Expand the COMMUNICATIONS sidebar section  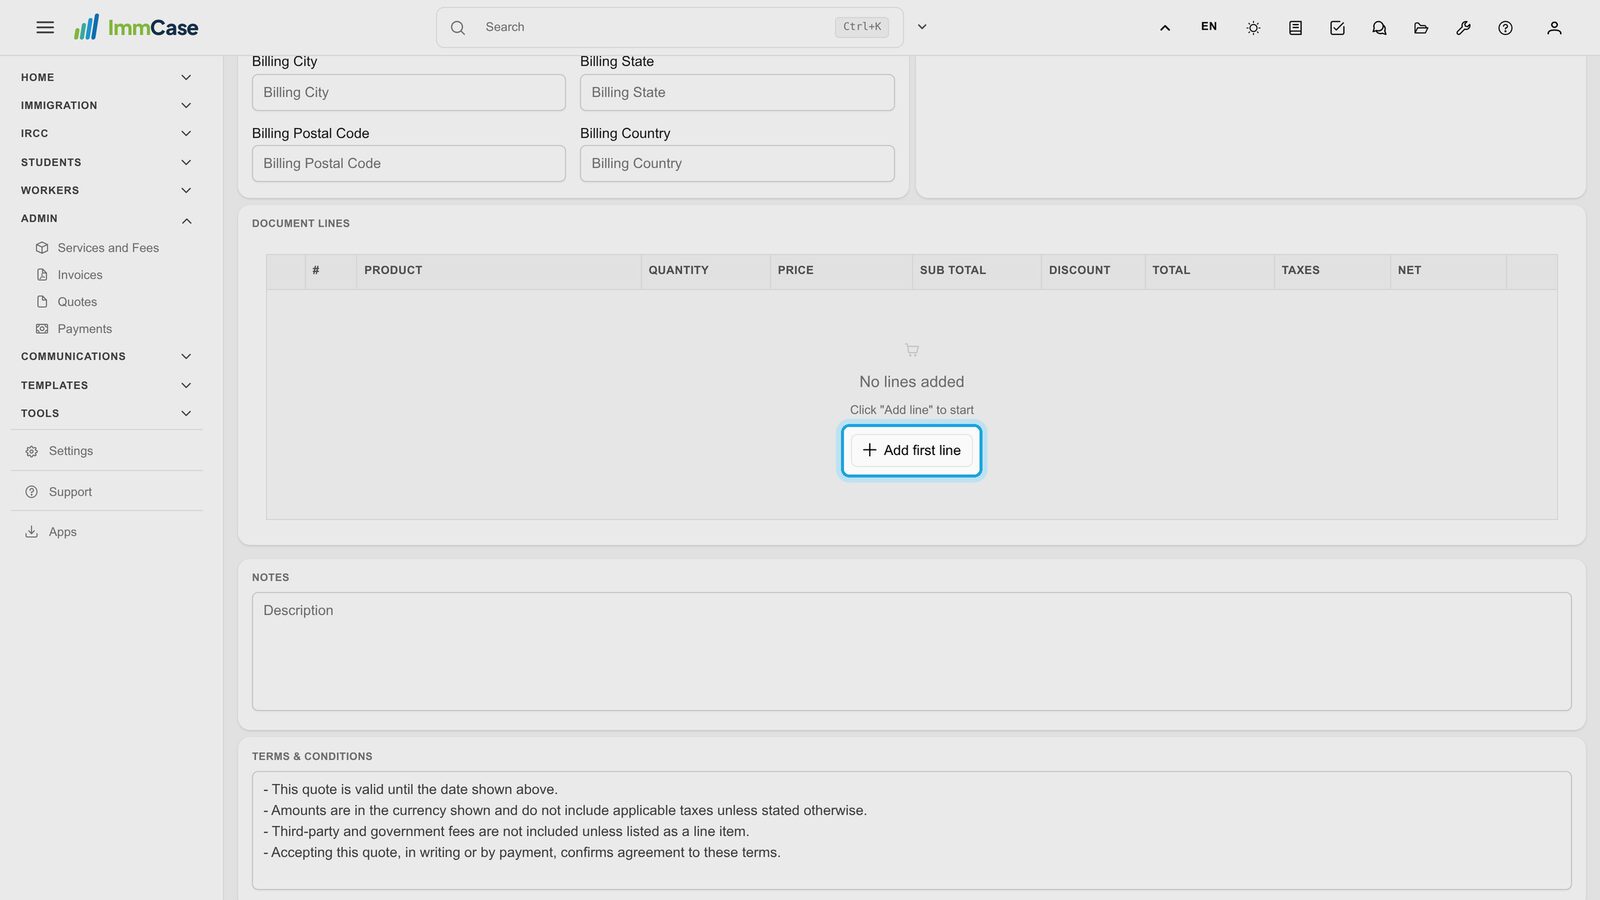pyautogui.click(x=107, y=356)
